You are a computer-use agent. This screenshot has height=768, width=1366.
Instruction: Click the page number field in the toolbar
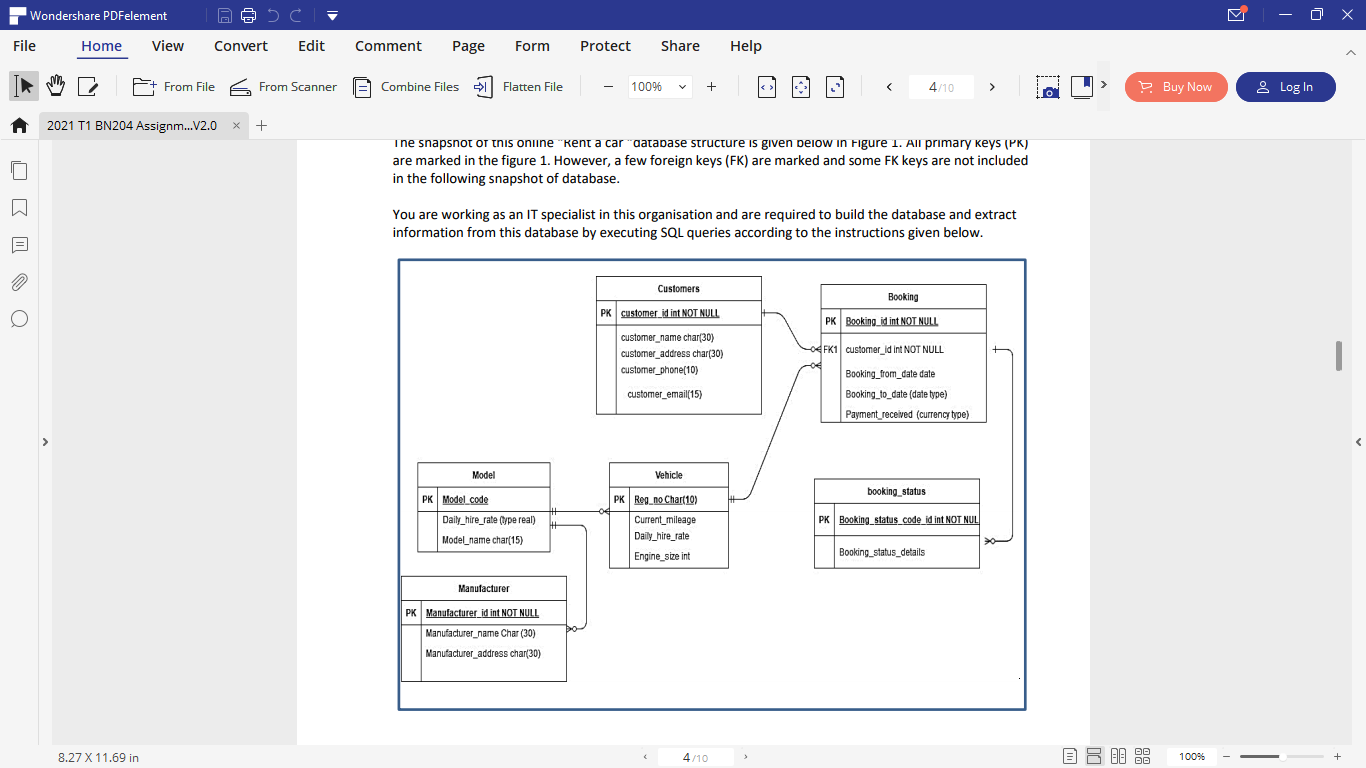[x=940, y=87]
